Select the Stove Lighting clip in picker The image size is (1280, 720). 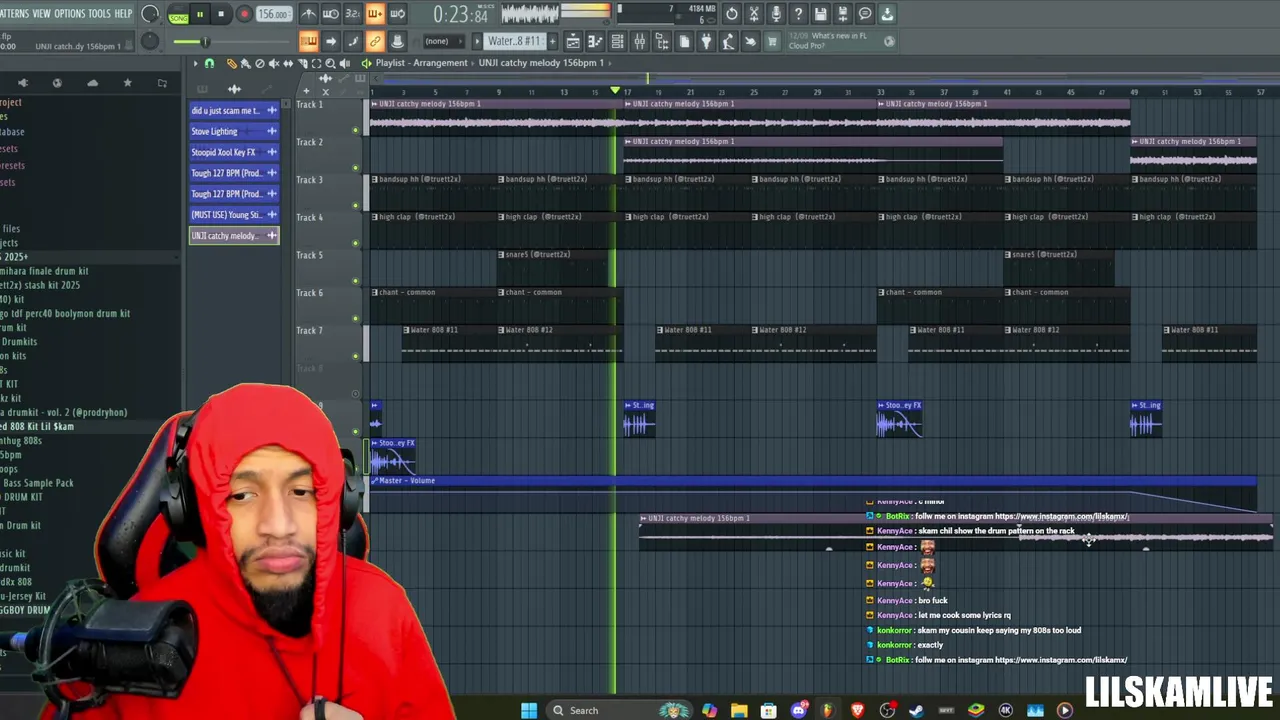click(234, 131)
